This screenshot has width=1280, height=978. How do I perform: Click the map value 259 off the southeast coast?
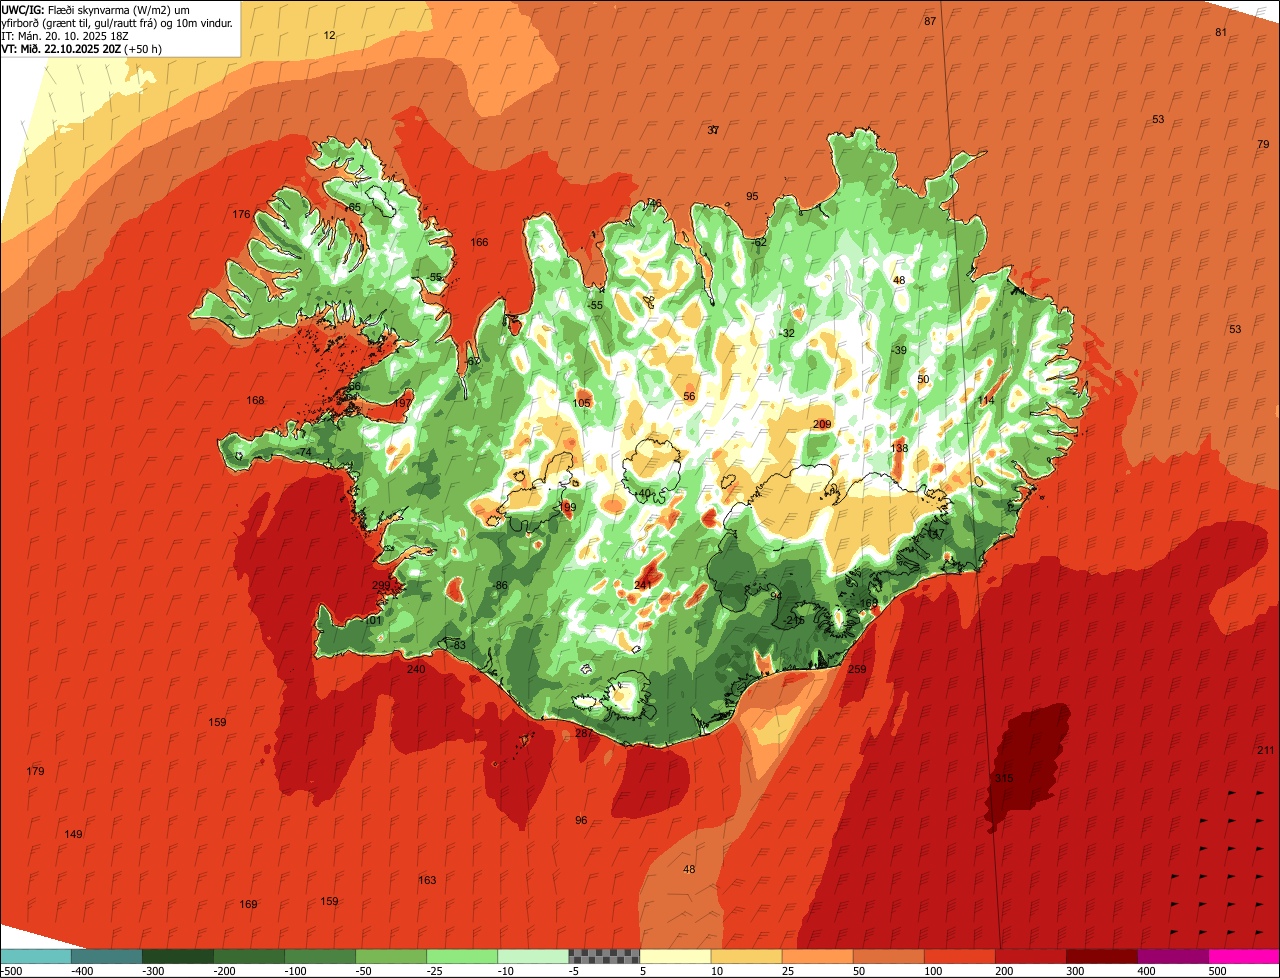pyautogui.click(x=857, y=669)
